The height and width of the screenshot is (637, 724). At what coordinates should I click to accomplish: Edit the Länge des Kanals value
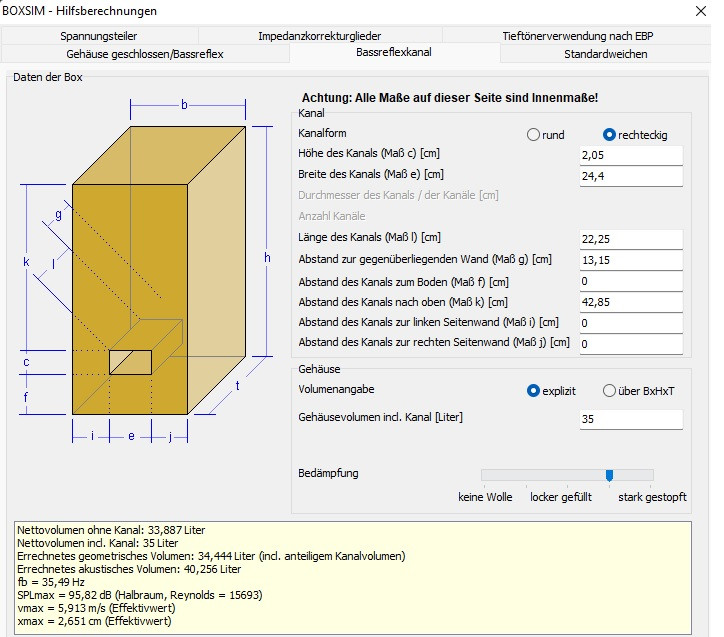coord(631,239)
